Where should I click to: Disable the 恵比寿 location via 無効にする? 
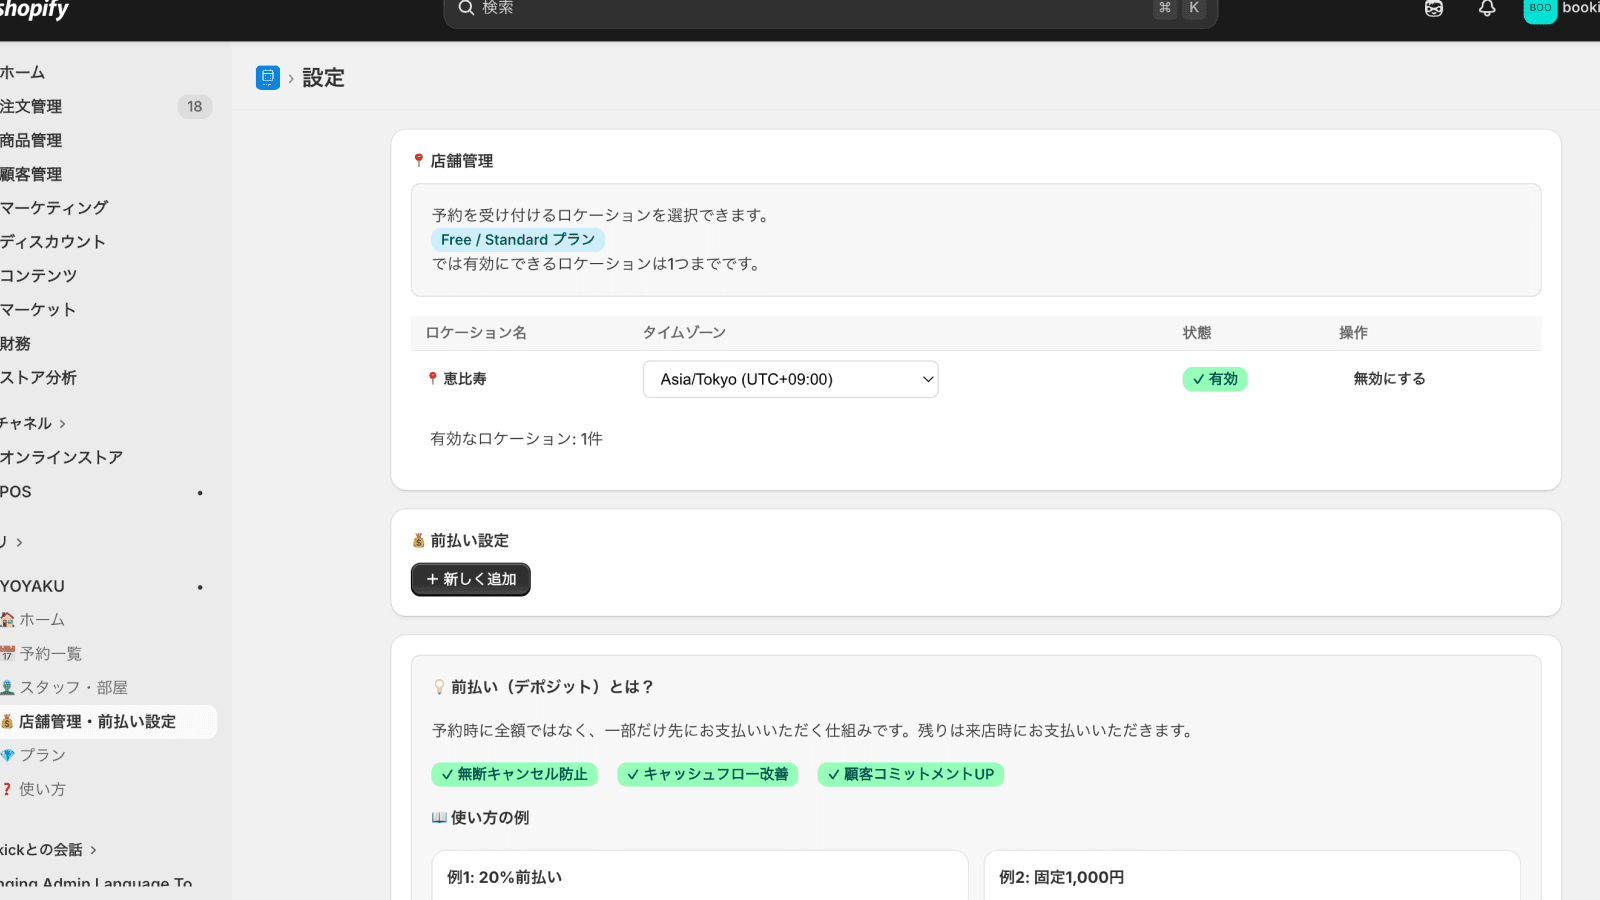click(x=1389, y=378)
